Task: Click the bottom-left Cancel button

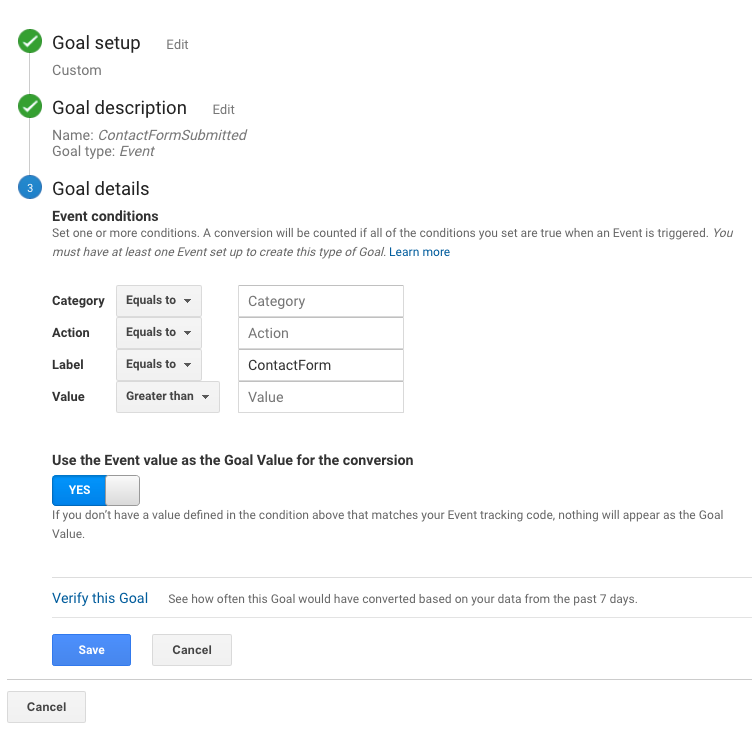Action: (47, 707)
